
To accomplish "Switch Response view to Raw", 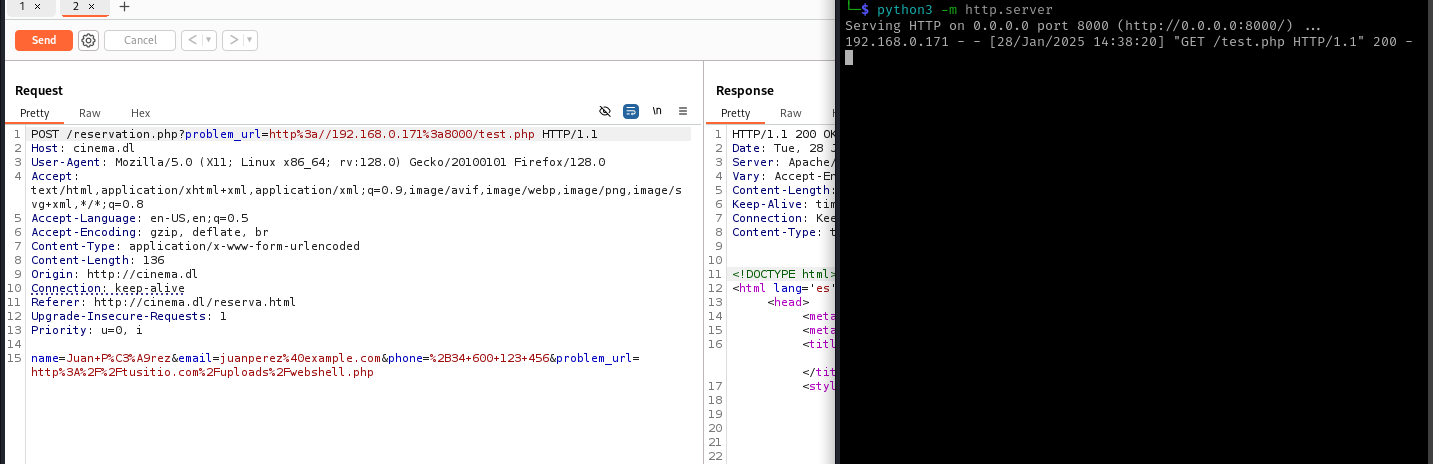I will (x=791, y=113).
